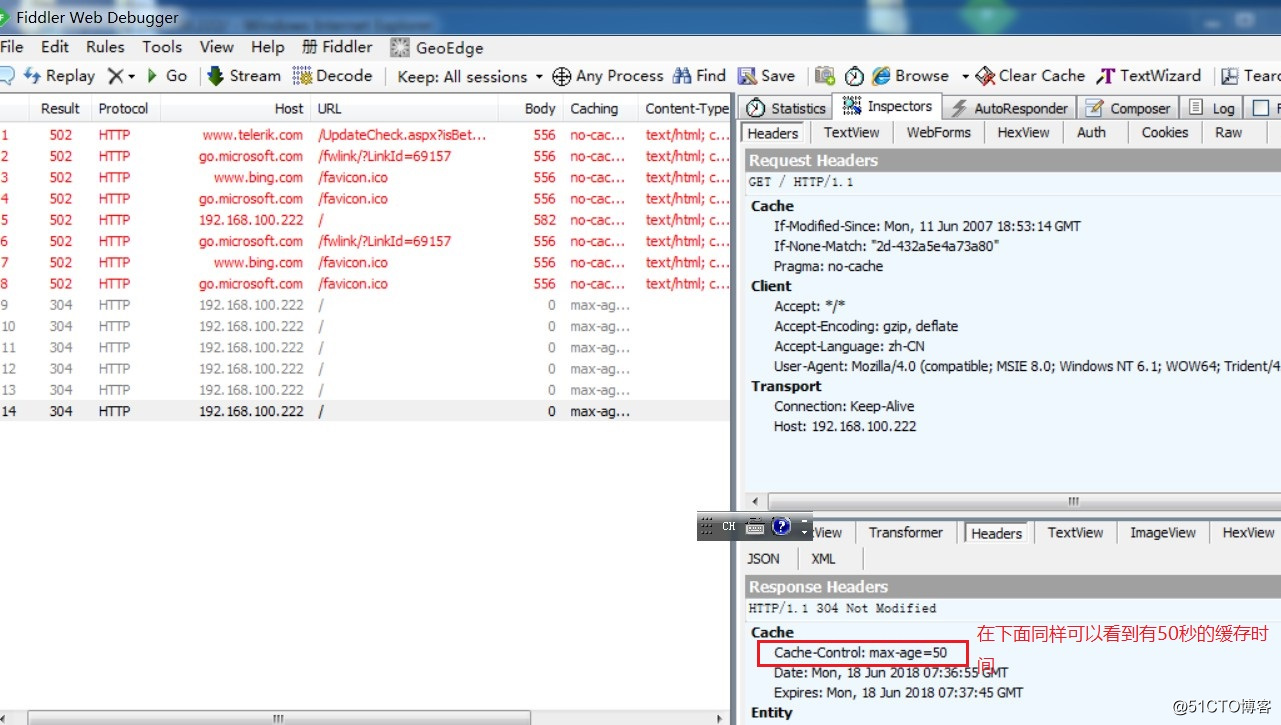Open the Tools menu
This screenshot has height=725, width=1281.
click(x=162, y=47)
